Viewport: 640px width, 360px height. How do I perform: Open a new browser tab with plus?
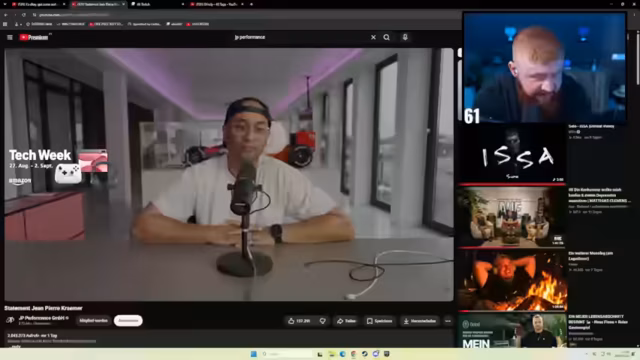coord(251,4)
